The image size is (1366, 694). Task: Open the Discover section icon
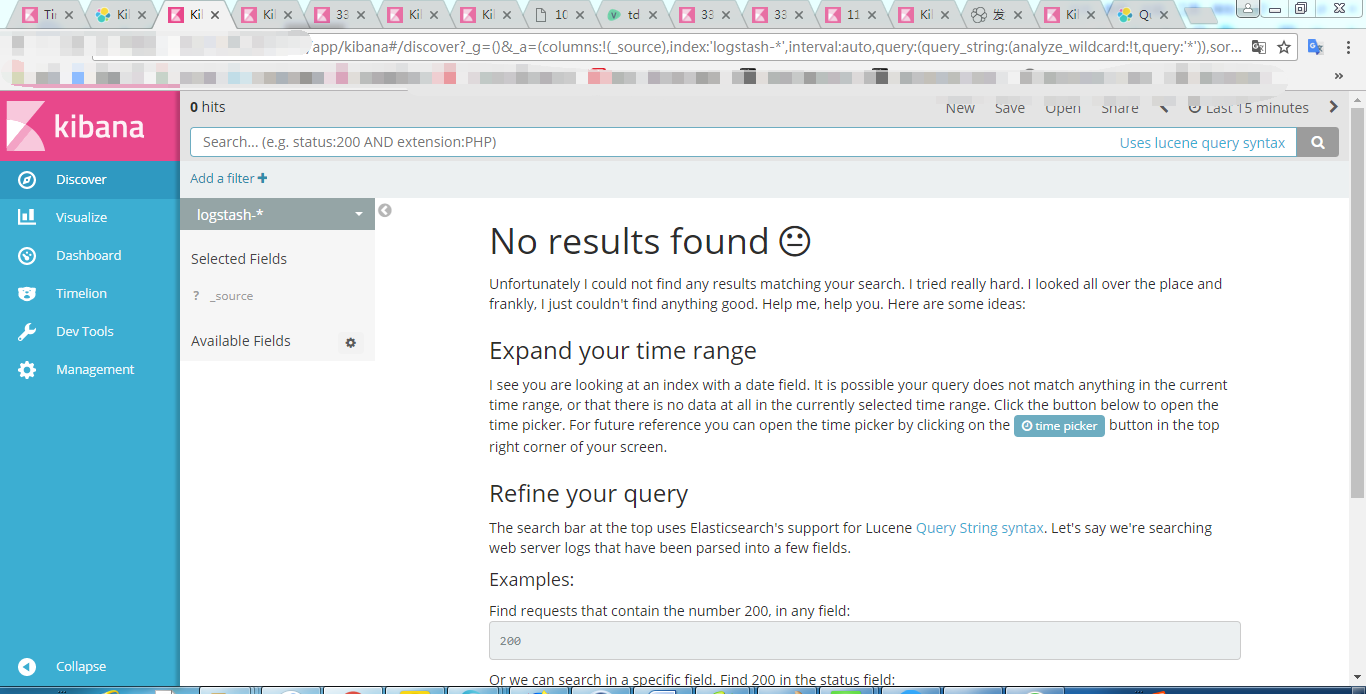coord(27,180)
